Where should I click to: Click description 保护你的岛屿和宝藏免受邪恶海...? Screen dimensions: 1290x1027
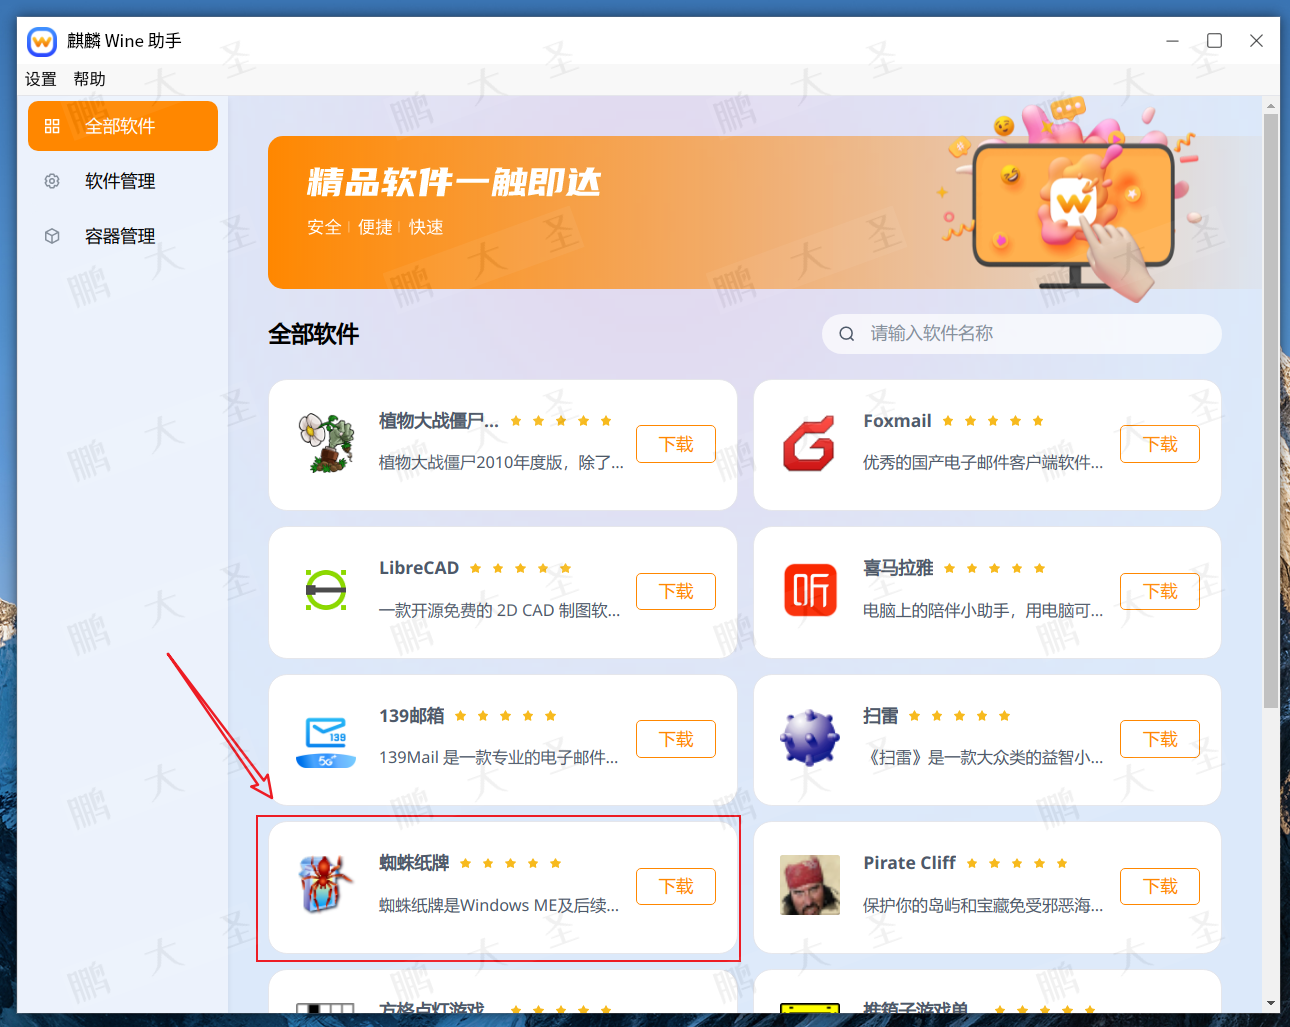[x=983, y=905]
